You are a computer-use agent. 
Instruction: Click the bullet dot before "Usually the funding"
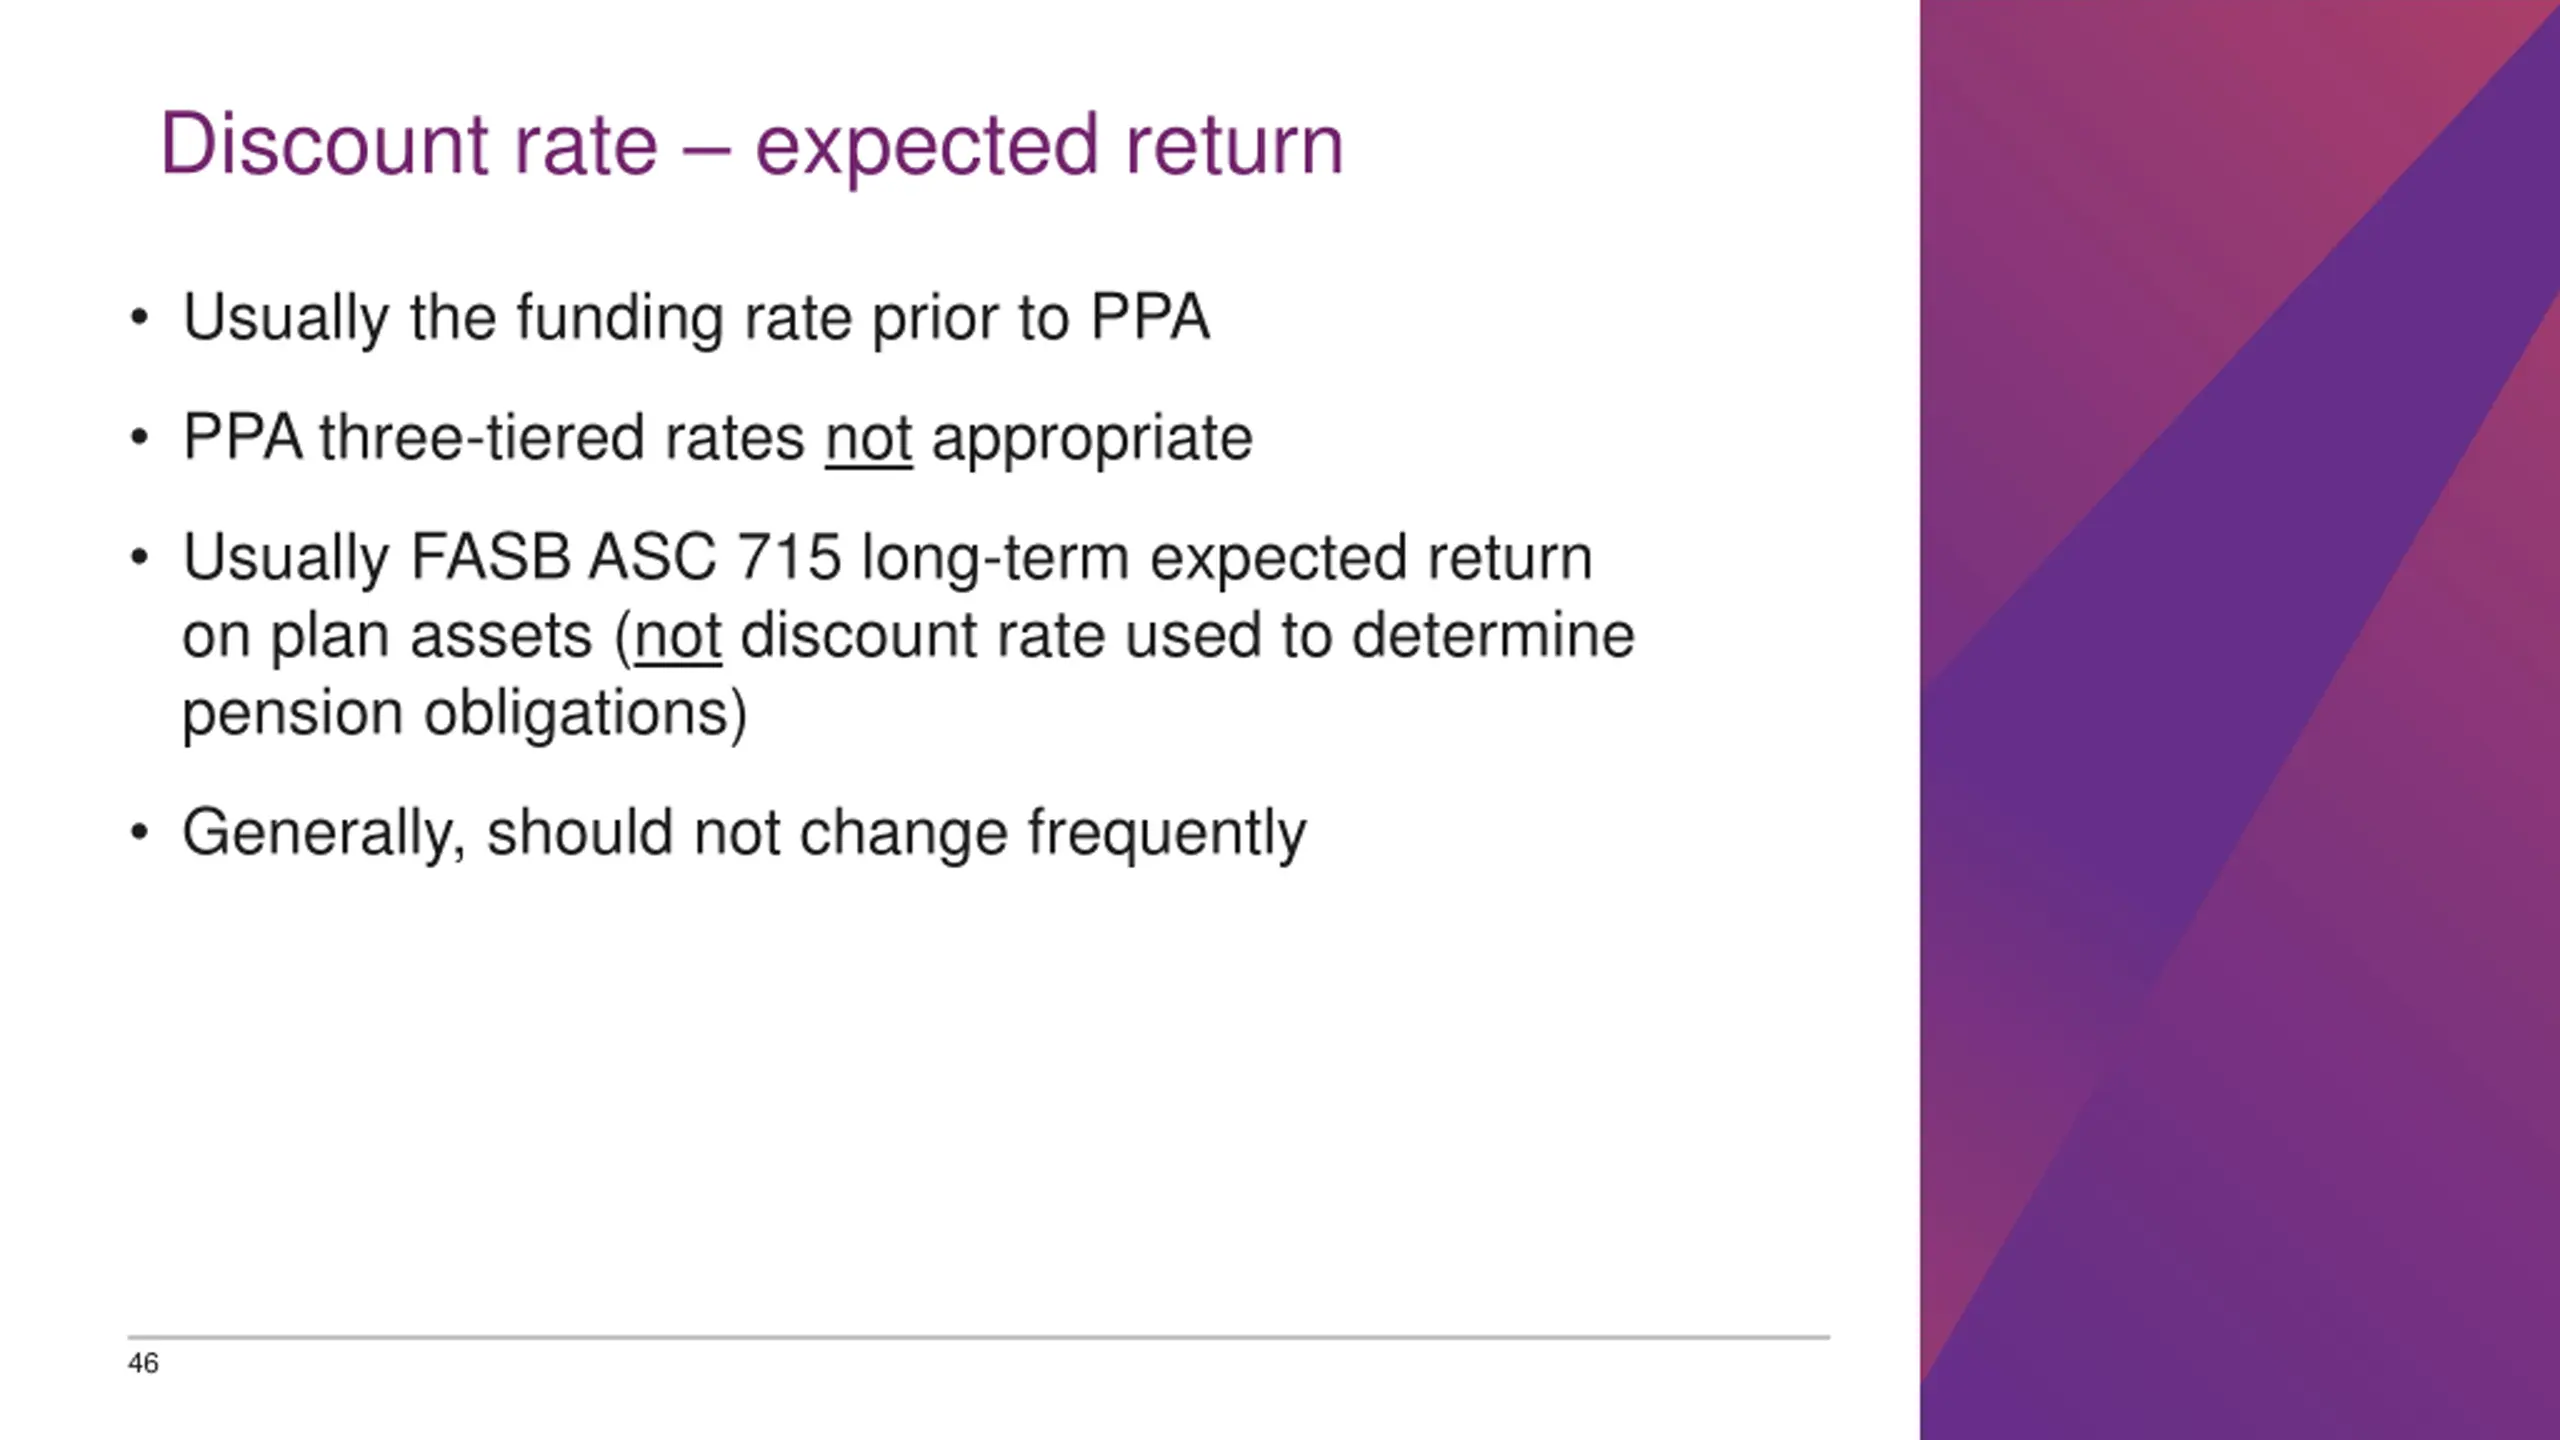pyautogui.click(x=139, y=318)
